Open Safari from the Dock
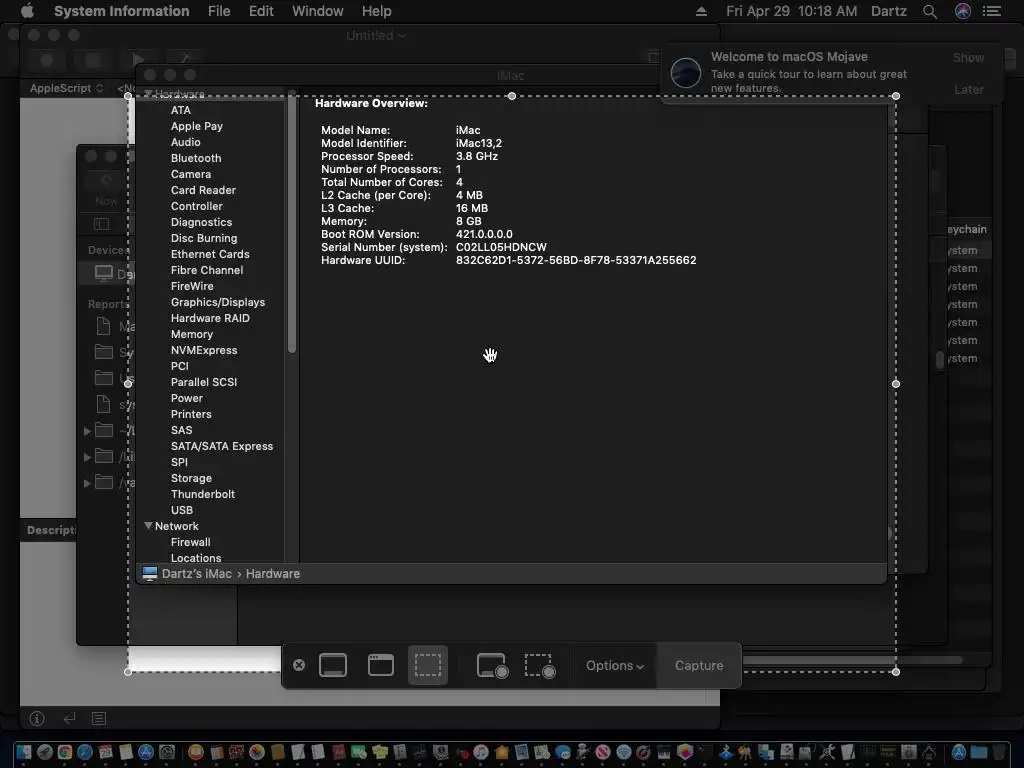The image size is (1024, 768). tap(85, 752)
